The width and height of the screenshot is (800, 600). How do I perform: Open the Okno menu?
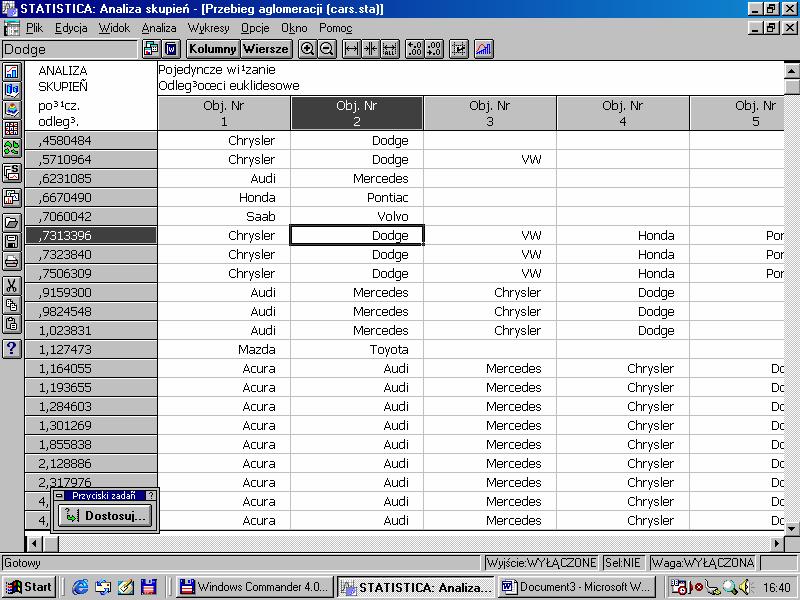click(294, 28)
